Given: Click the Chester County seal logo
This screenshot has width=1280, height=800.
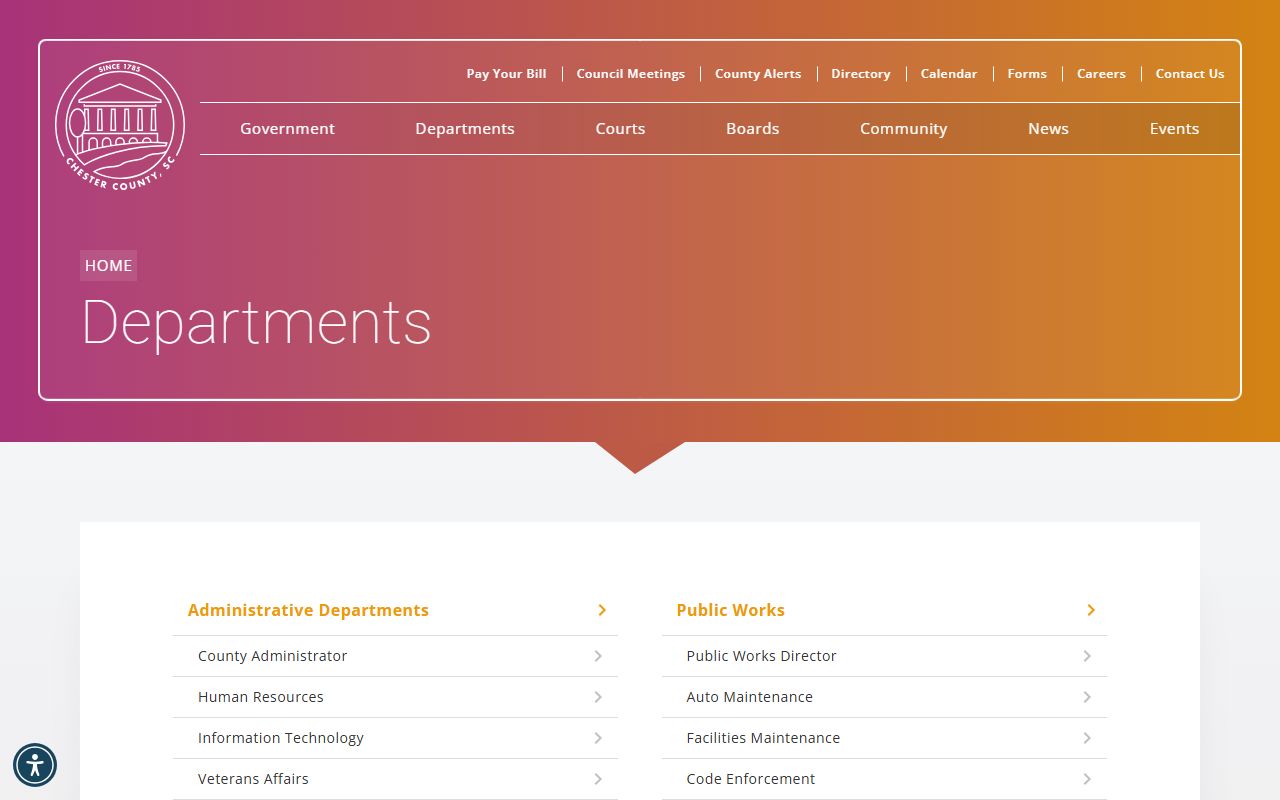Looking at the screenshot, I should coord(120,126).
